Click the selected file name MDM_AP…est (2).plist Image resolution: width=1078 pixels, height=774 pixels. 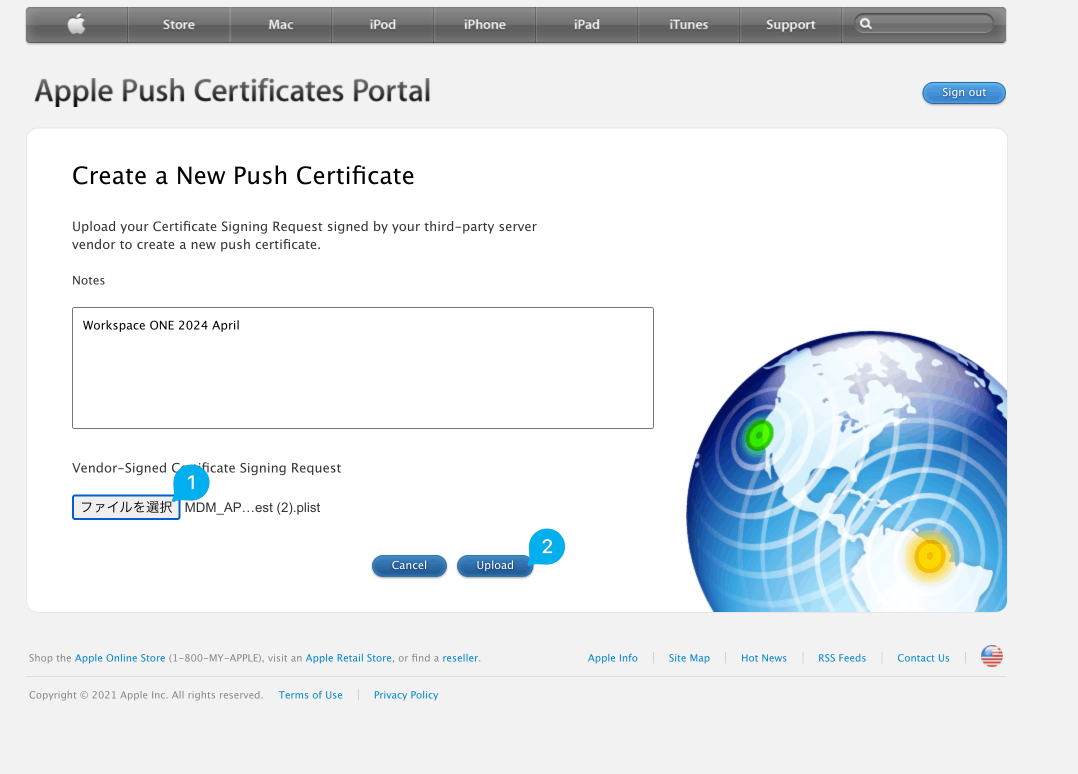tap(252, 507)
